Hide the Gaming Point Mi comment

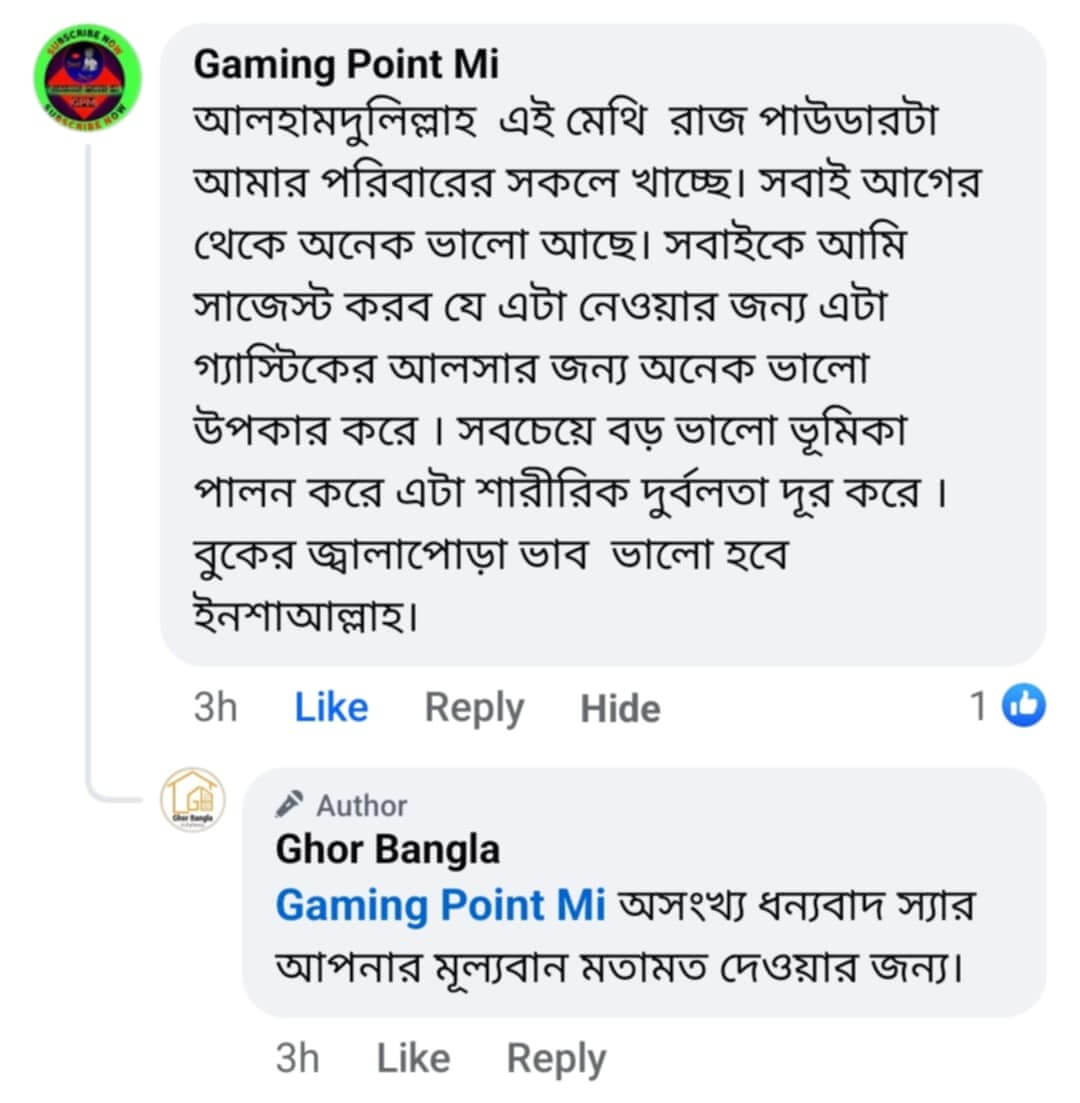pos(620,709)
